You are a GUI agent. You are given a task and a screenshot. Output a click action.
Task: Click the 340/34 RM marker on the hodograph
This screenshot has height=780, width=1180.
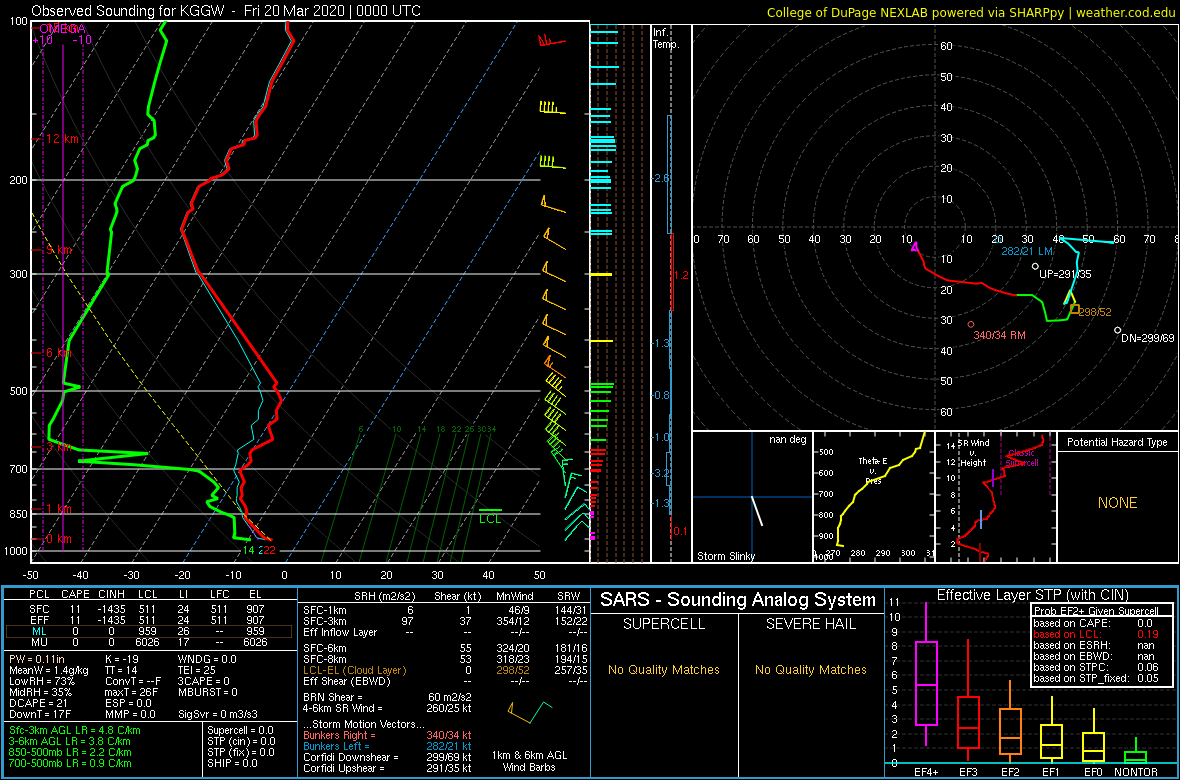pos(971,324)
